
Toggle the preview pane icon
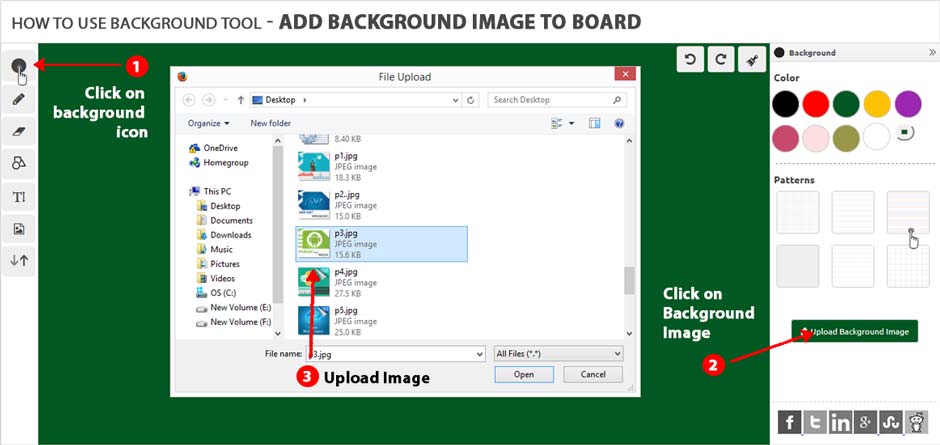point(594,123)
